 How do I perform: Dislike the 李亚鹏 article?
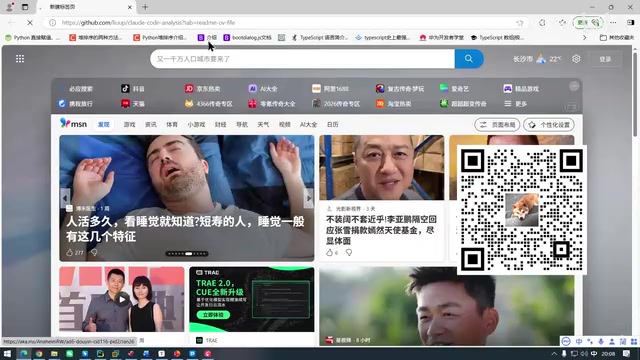pos(349,253)
